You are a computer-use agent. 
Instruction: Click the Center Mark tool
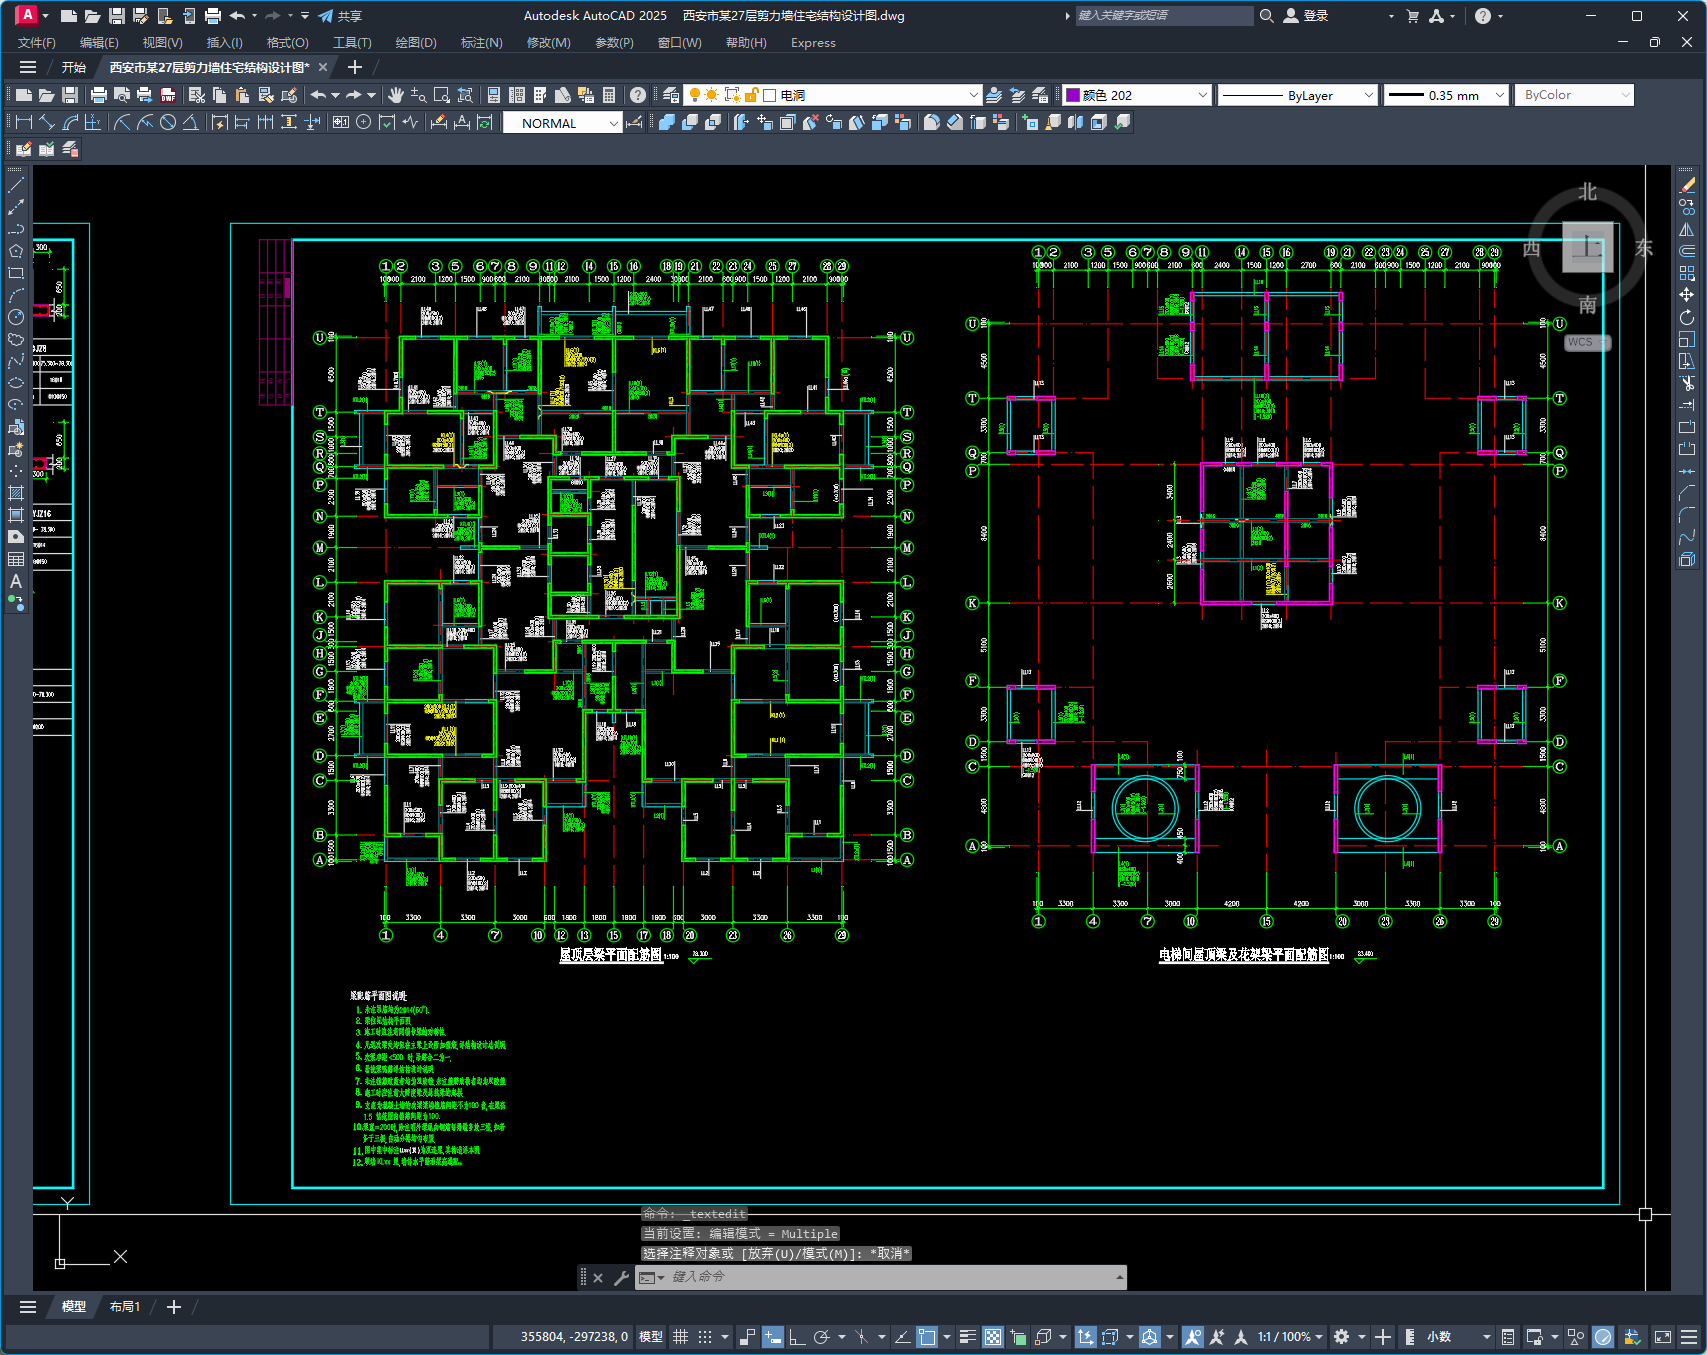pos(364,122)
